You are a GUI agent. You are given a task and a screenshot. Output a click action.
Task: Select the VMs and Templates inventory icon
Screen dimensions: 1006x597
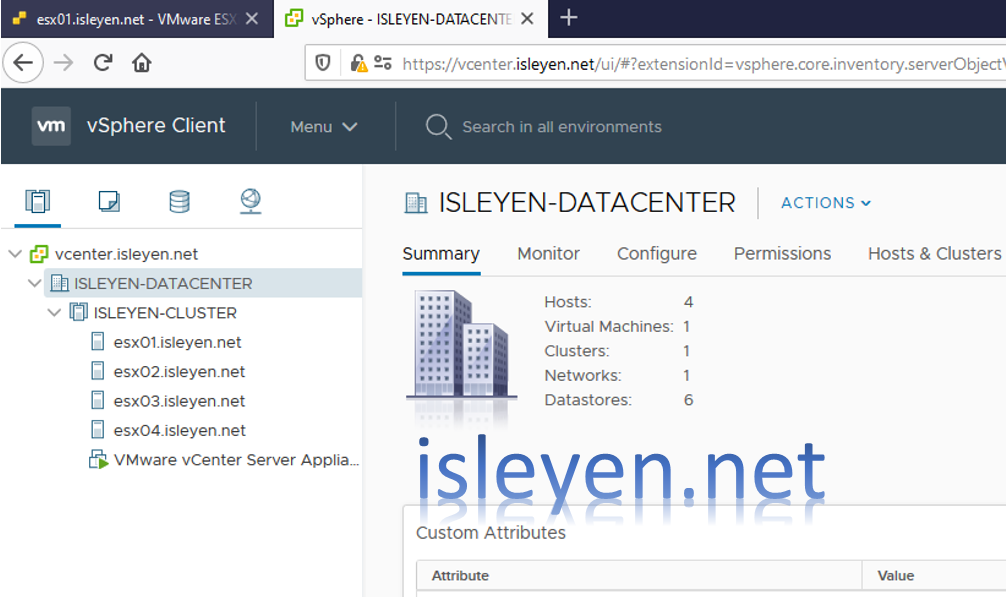tap(108, 201)
